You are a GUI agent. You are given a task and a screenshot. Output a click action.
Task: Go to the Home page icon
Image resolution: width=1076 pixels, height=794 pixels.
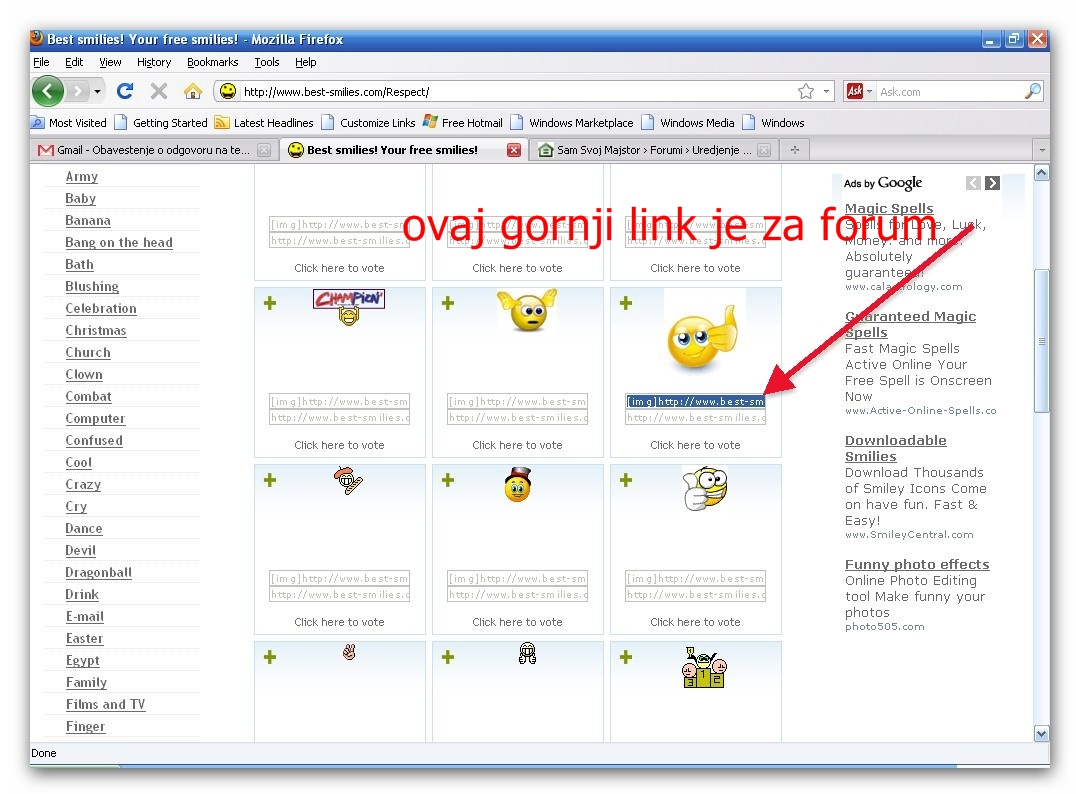[x=193, y=91]
